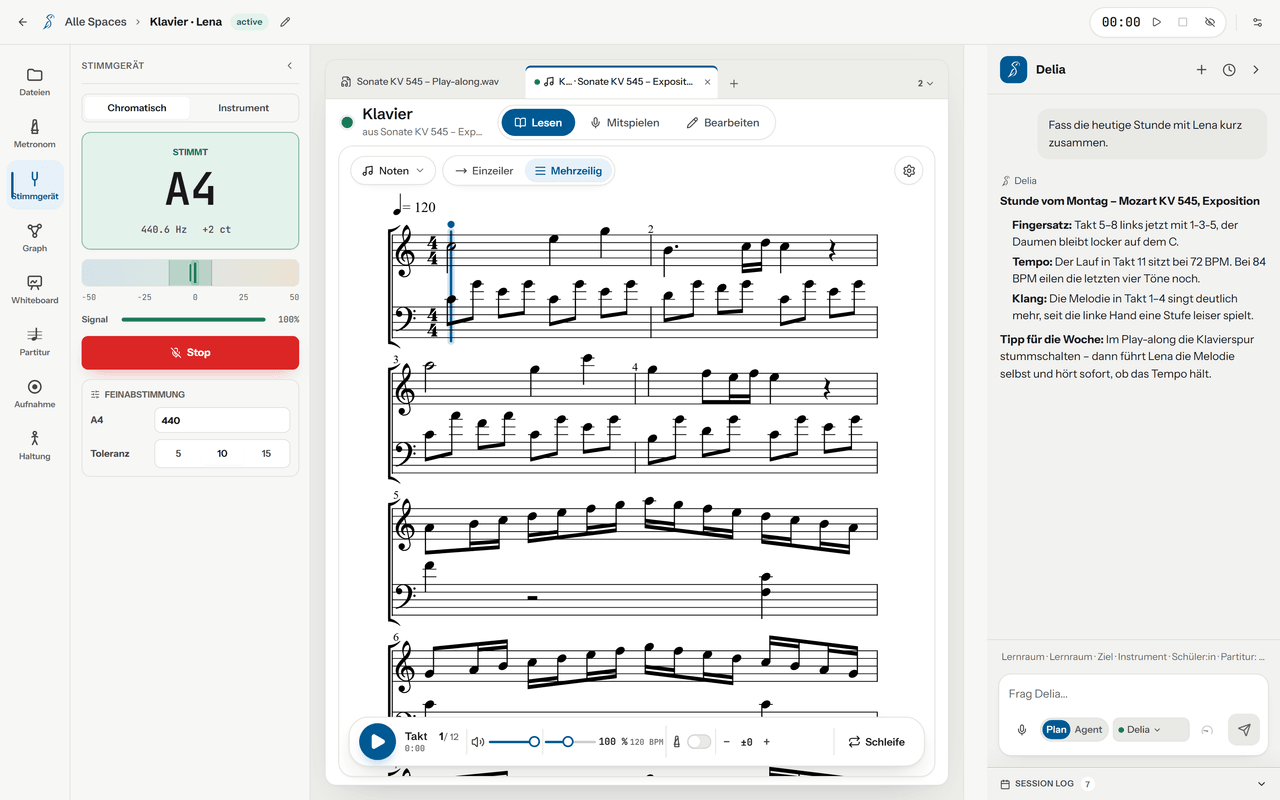Set Toleranz to 15
The image size is (1280, 800).
266,453
